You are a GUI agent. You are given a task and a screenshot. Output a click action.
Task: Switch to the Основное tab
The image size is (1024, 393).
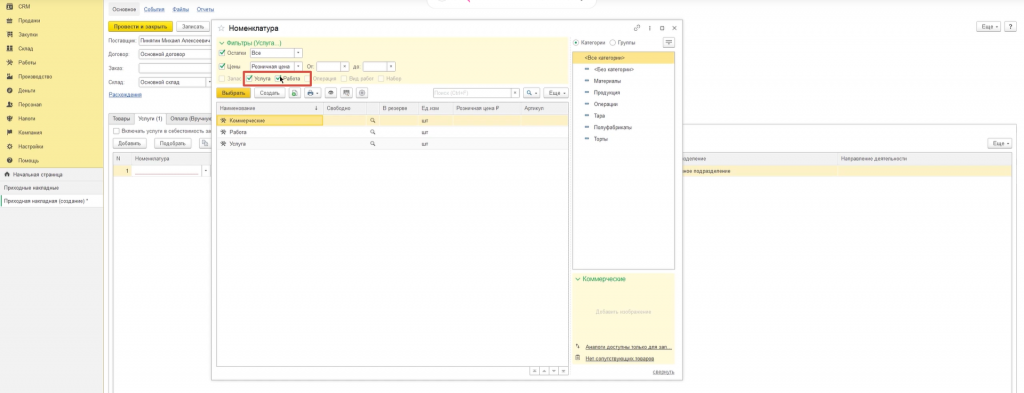click(x=124, y=10)
